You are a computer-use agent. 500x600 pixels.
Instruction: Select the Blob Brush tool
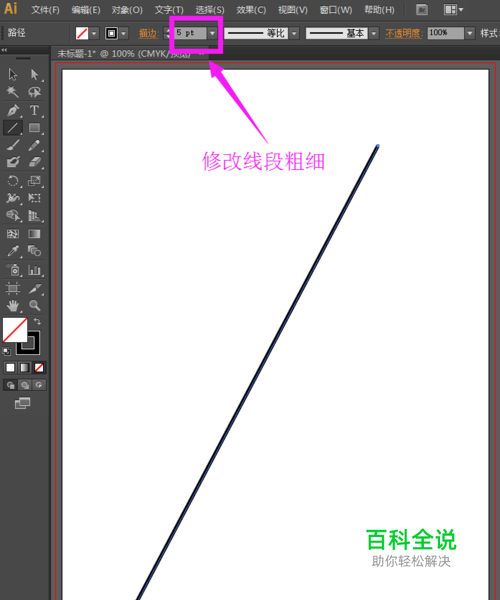13,162
